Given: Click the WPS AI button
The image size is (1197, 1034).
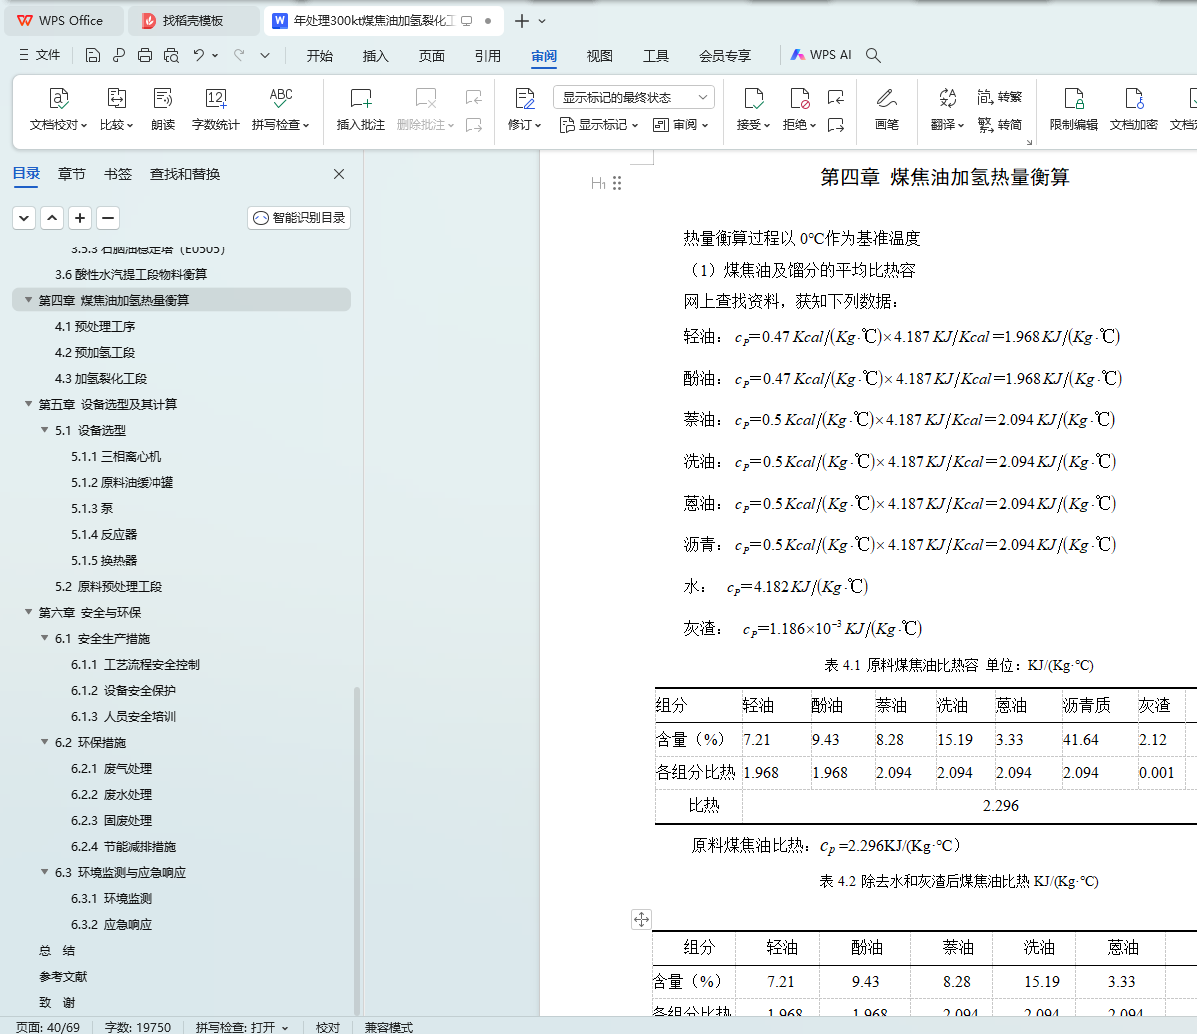Looking at the screenshot, I should 821,55.
